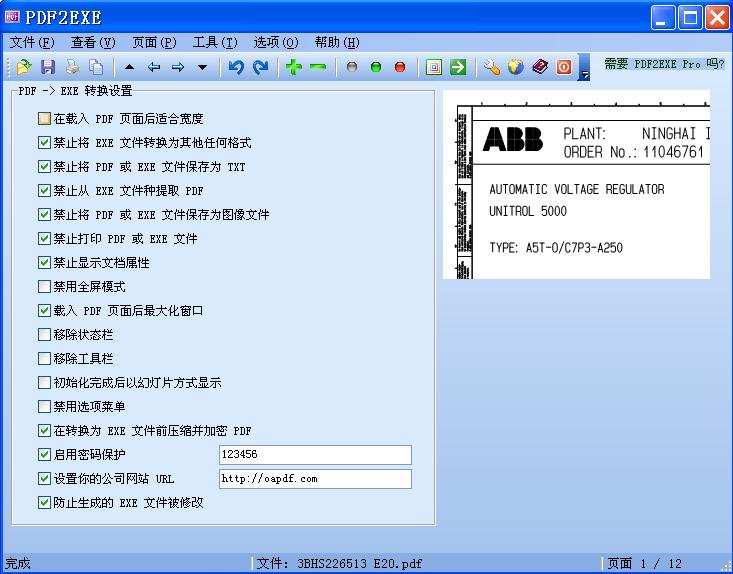The width and height of the screenshot is (733, 574).
Task: Click the password field containing 123456
Action: point(316,455)
